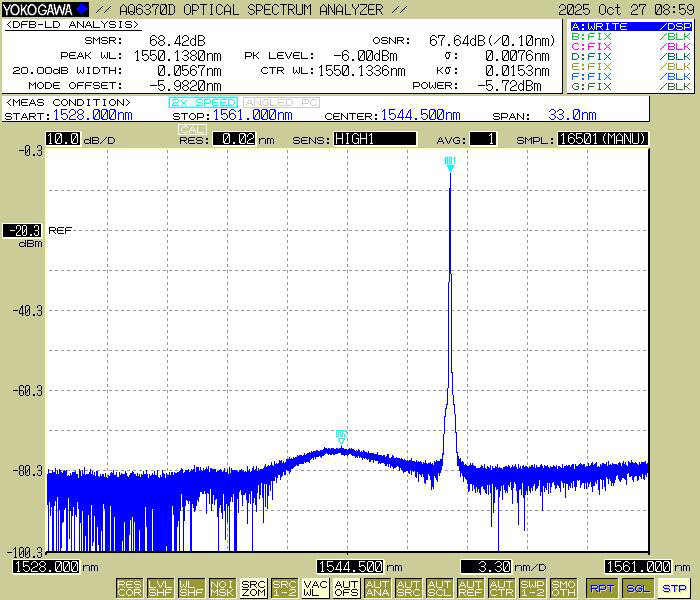Open the SMPL 16501(MANU) sampling field
700x600 pixels.
tap(602, 139)
